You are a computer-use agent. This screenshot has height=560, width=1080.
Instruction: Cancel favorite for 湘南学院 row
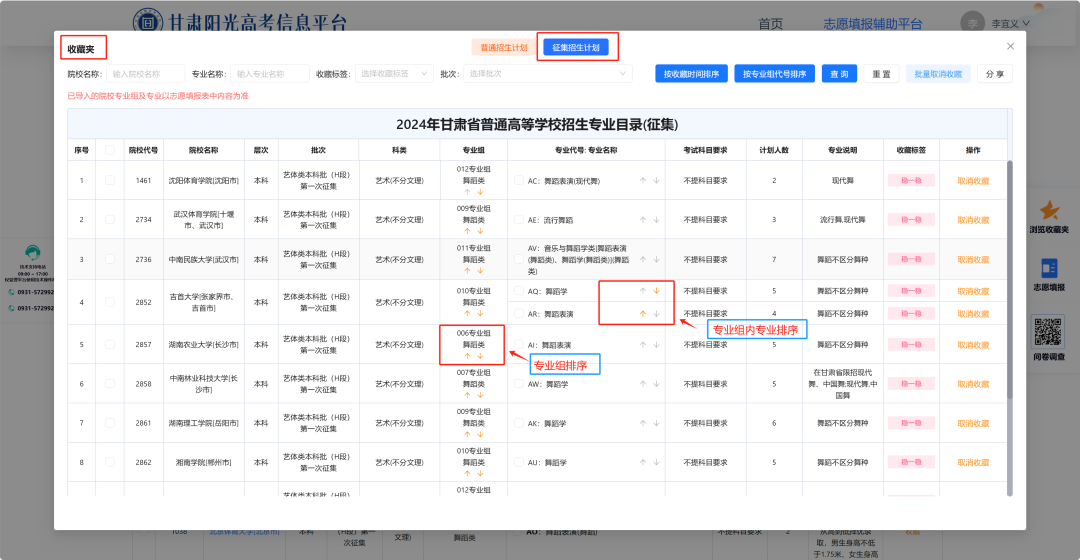(973, 463)
